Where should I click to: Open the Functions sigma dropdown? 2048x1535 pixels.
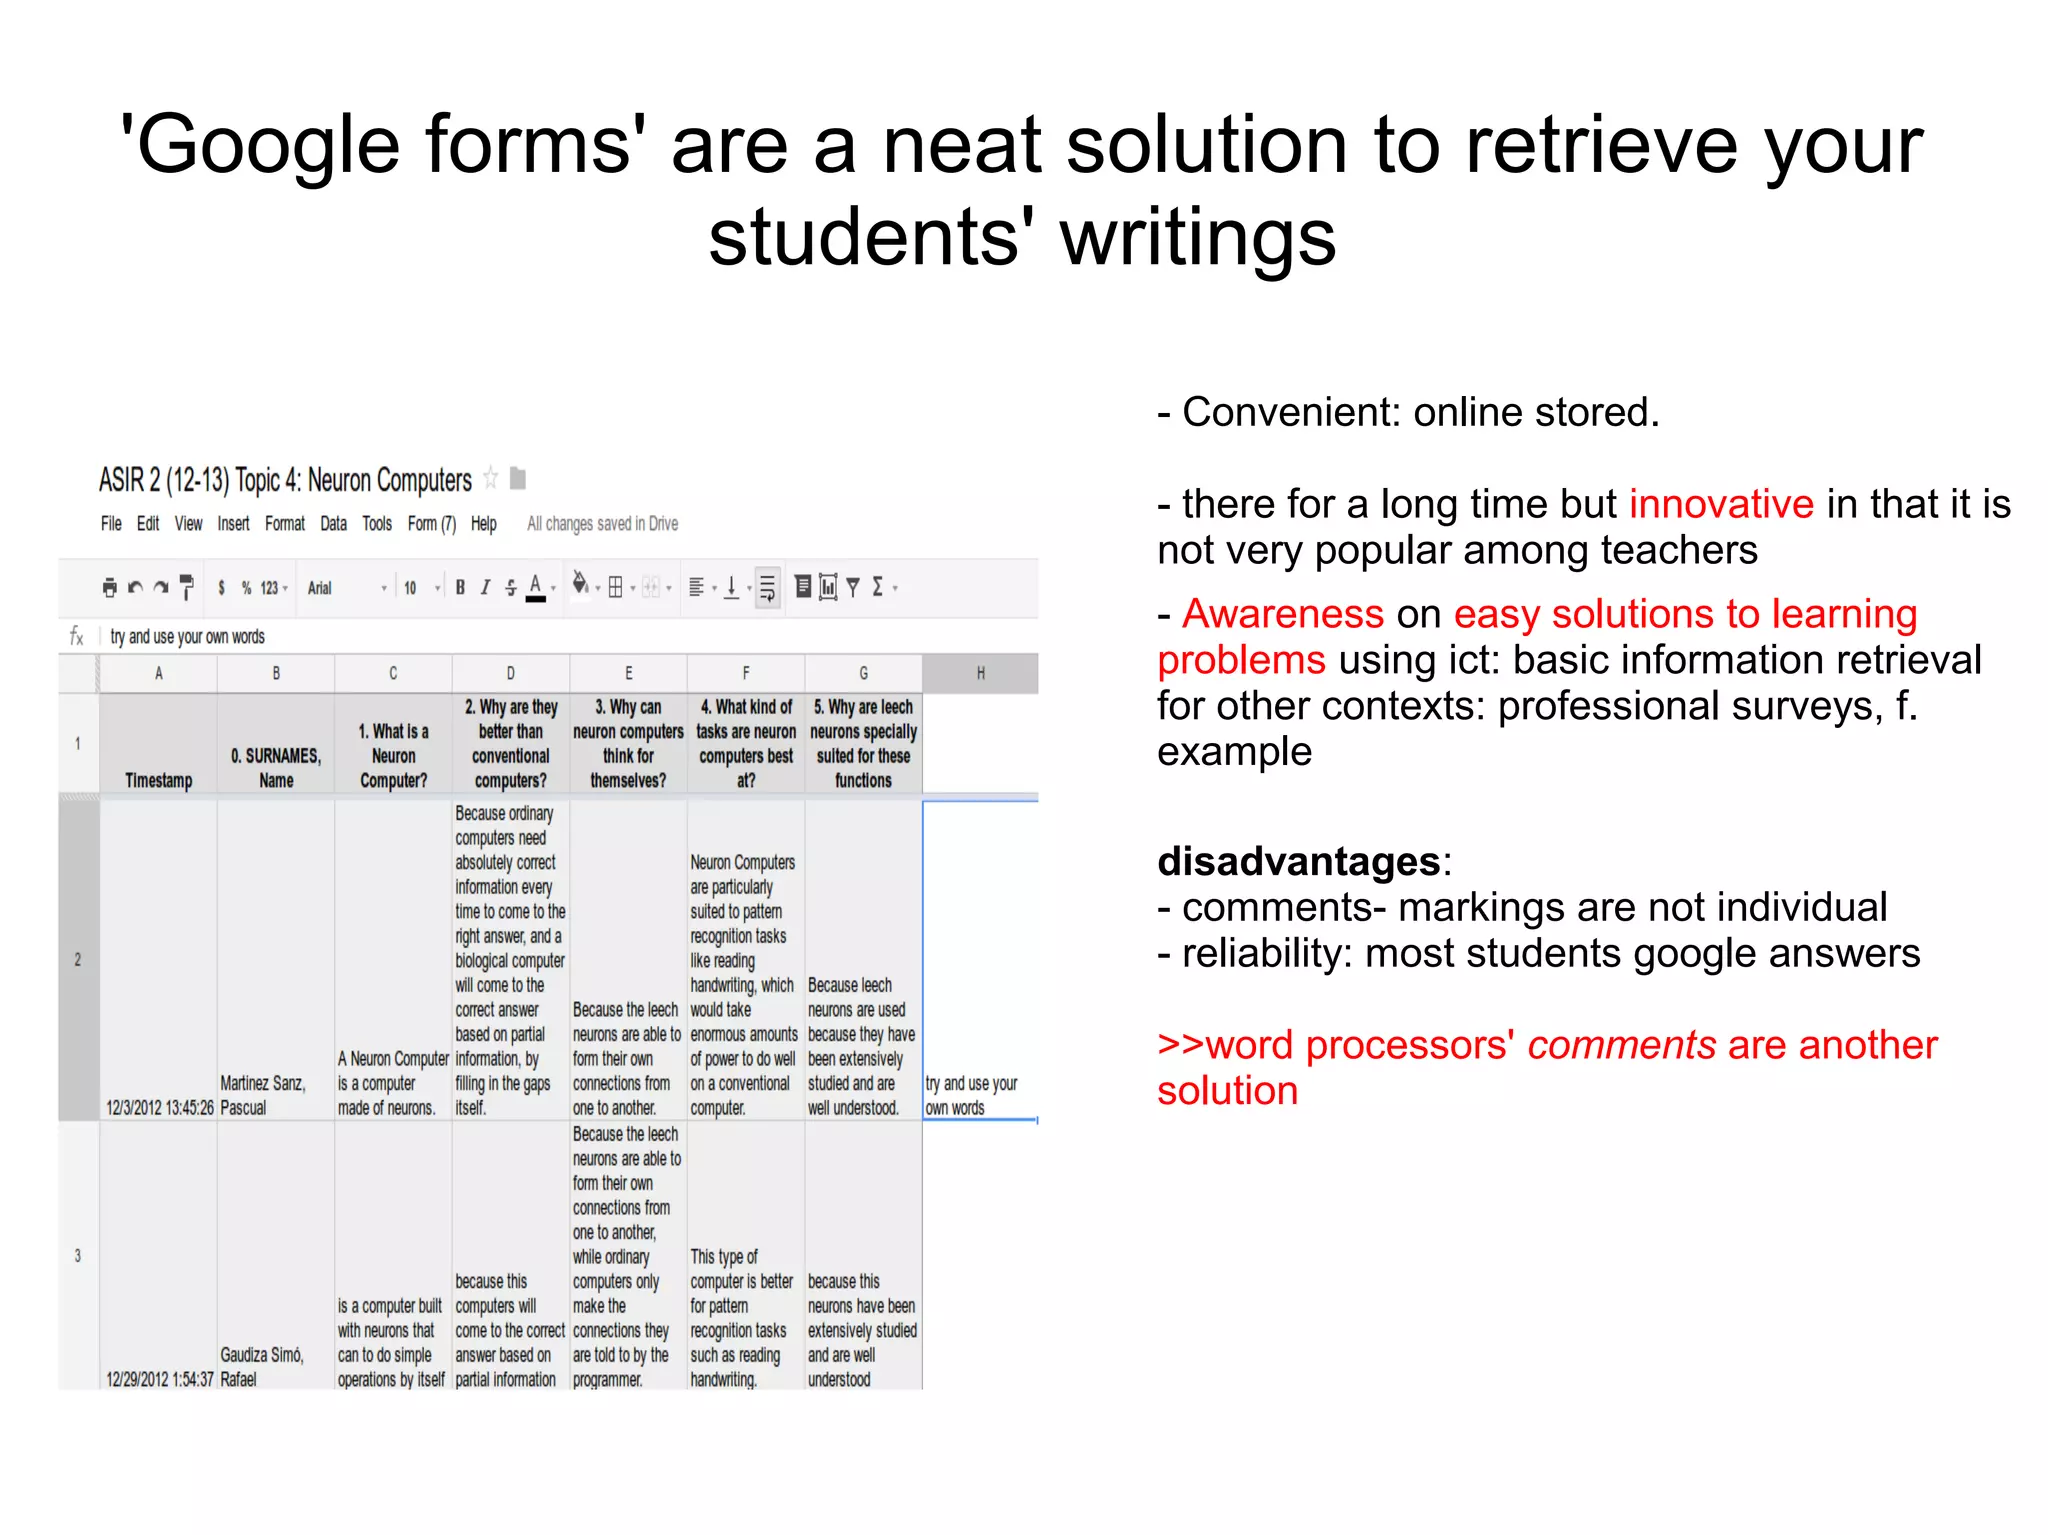point(884,588)
